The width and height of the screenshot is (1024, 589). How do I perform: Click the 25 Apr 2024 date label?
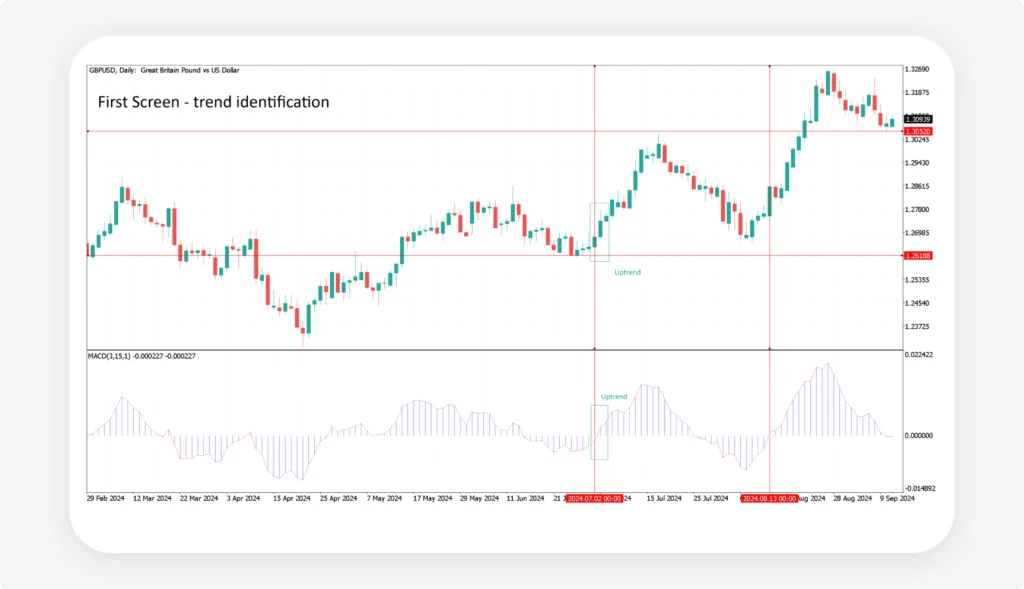(339, 498)
